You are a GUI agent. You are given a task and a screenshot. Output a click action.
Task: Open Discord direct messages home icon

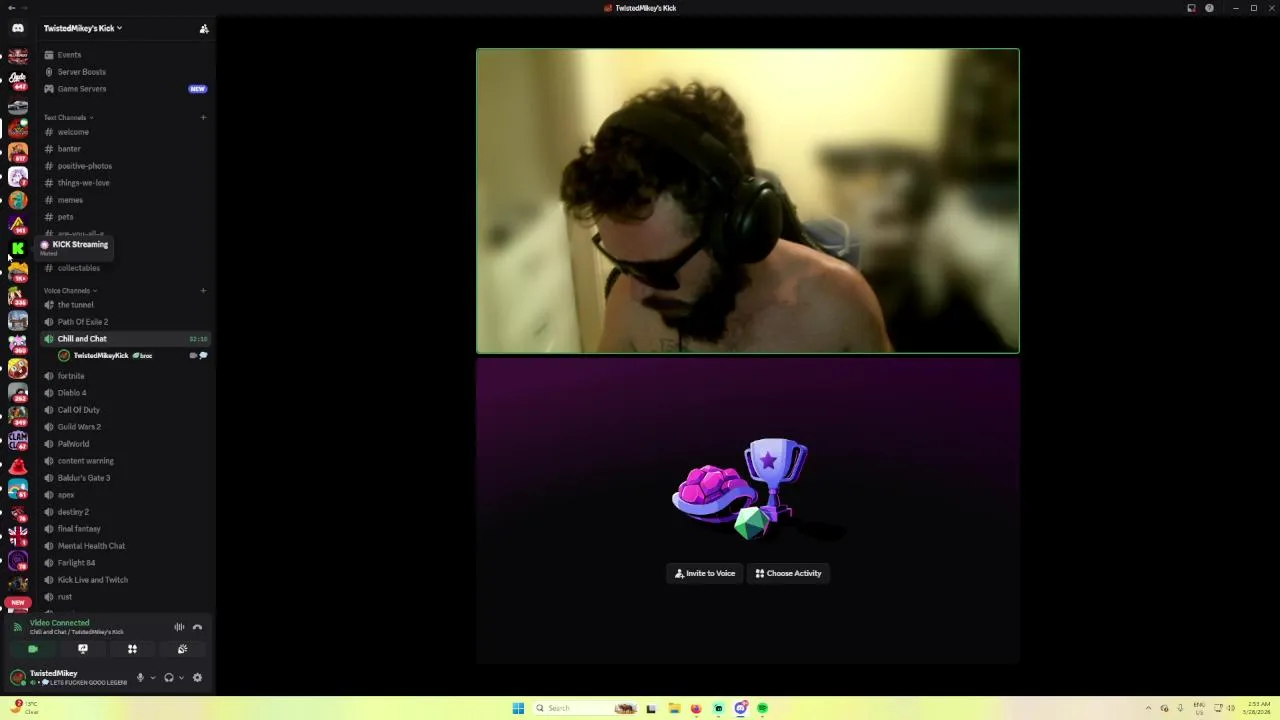[18, 28]
